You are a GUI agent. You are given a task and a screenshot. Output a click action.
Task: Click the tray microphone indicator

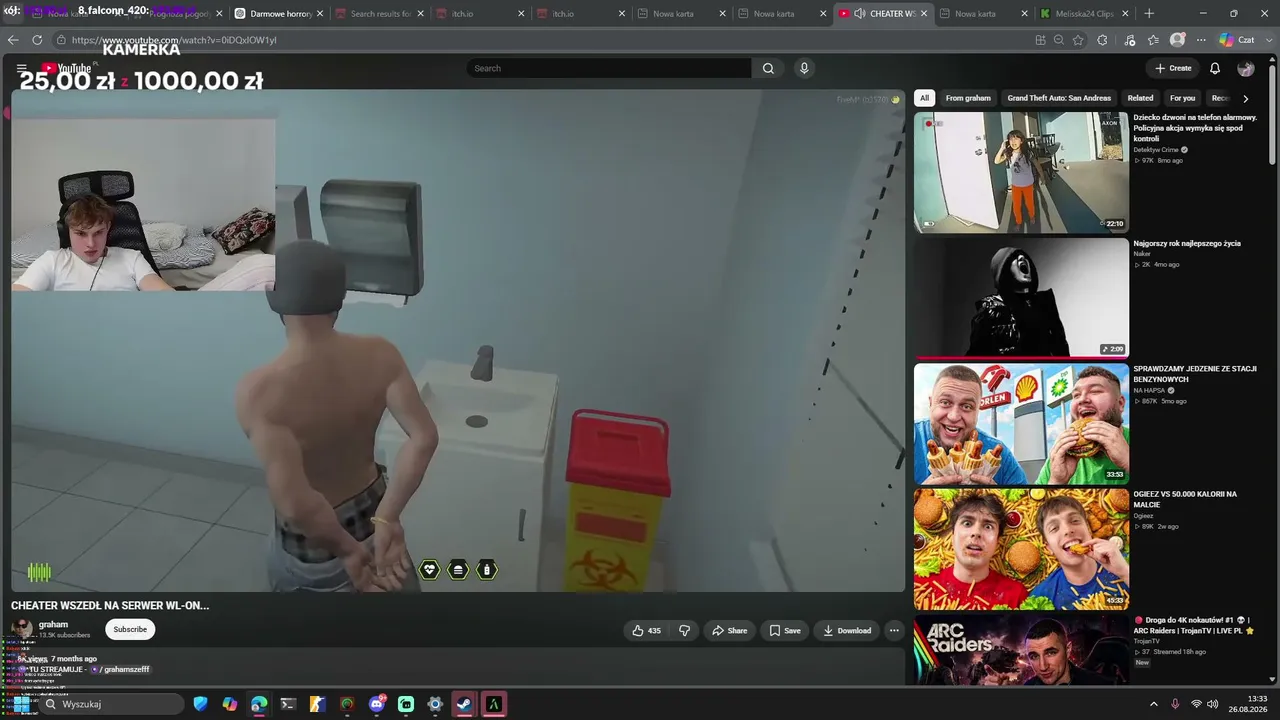1175,704
